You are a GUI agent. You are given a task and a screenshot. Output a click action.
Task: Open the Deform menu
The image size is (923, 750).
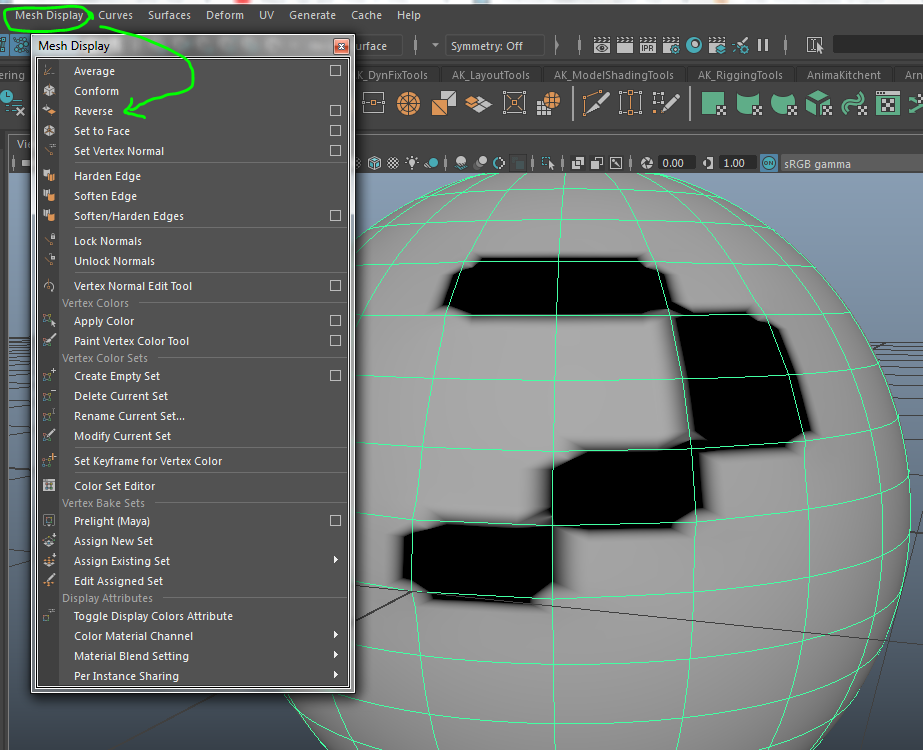tap(224, 15)
